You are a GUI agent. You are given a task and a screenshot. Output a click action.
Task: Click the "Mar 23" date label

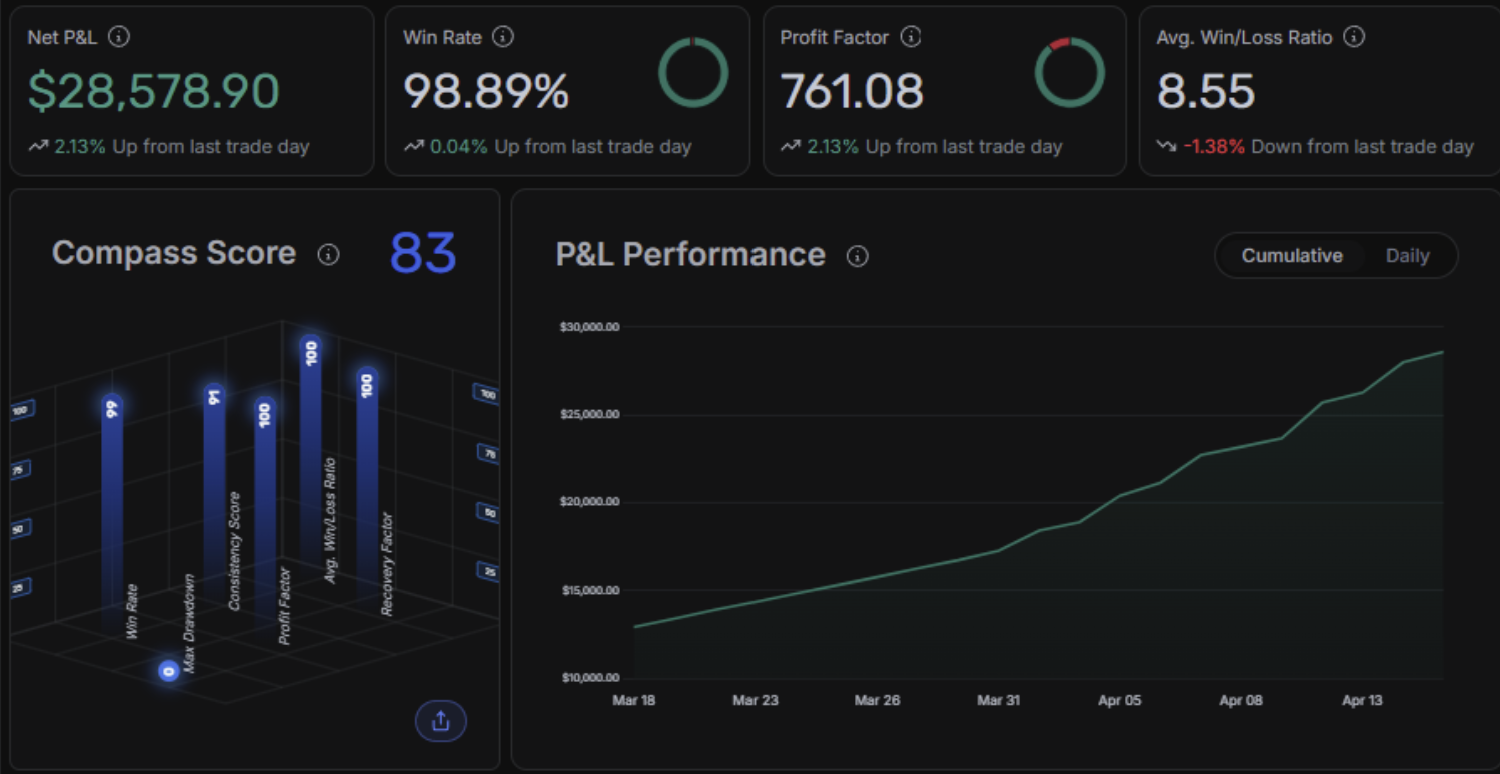pyautogui.click(x=755, y=700)
